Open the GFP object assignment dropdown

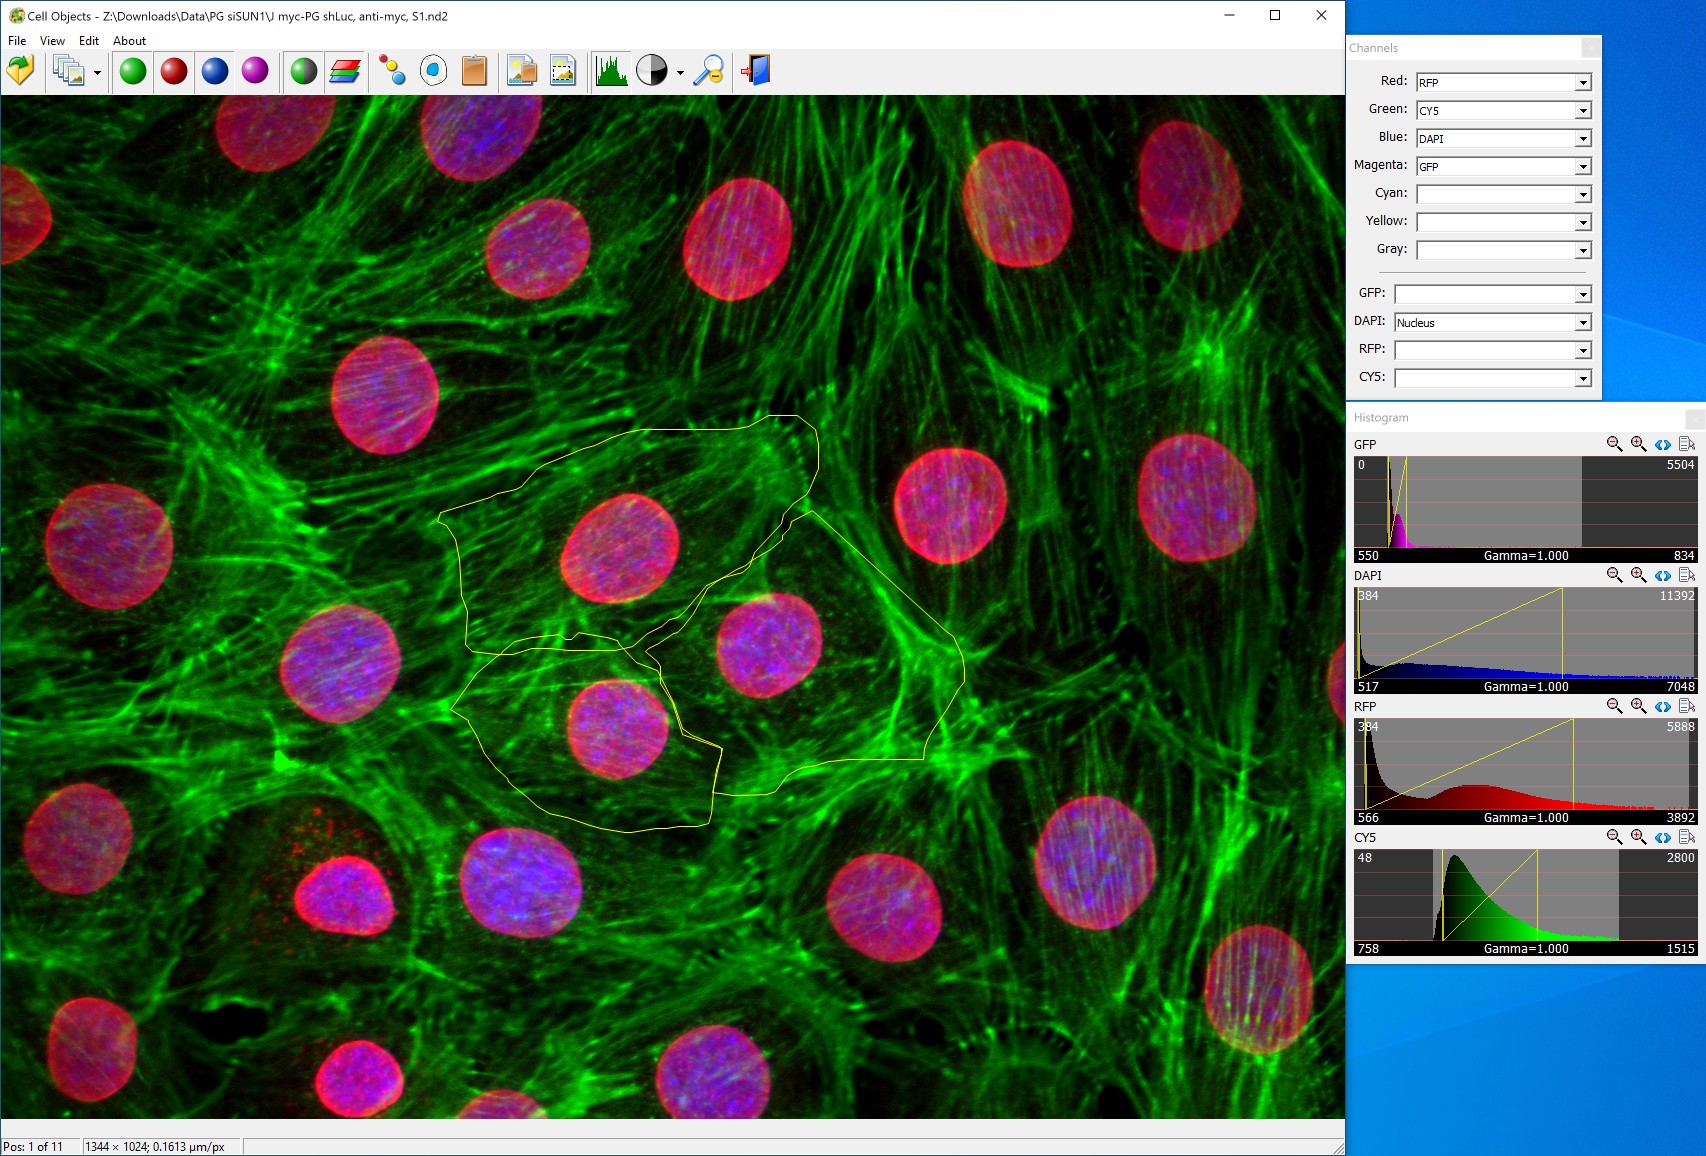coord(1492,294)
